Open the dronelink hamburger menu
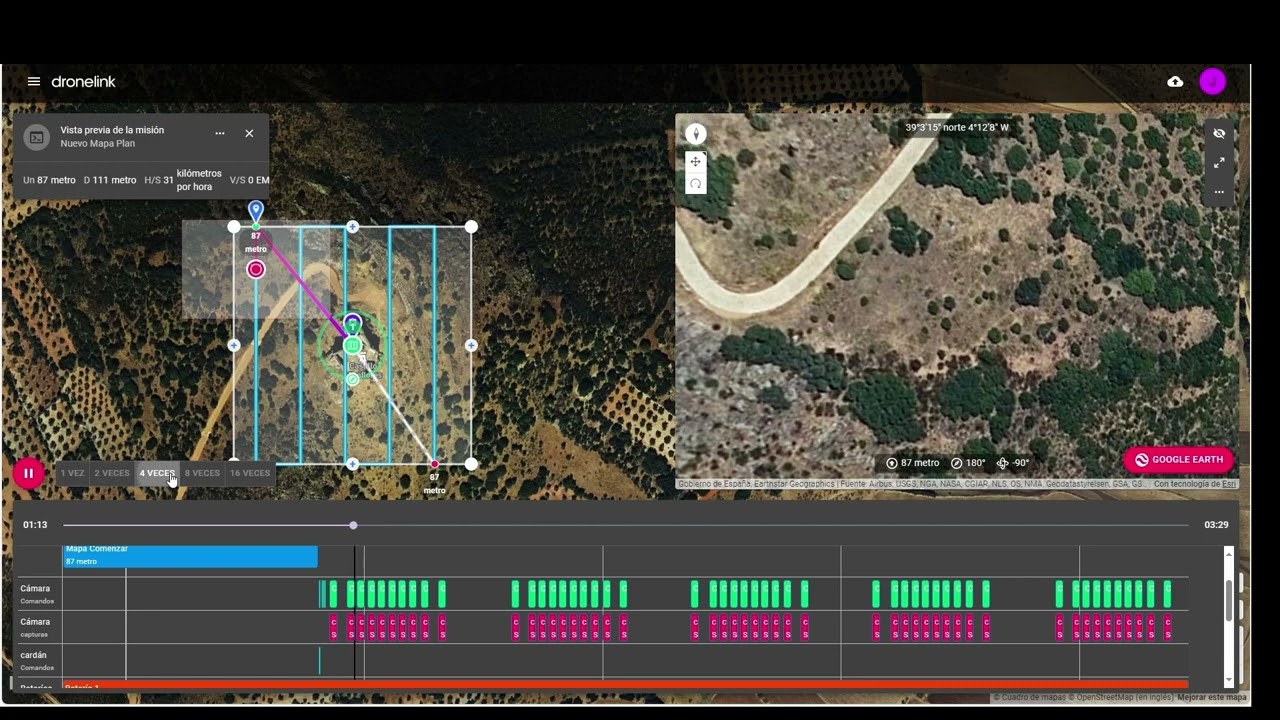Screen dimensions: 1280x720 point(34,82)
